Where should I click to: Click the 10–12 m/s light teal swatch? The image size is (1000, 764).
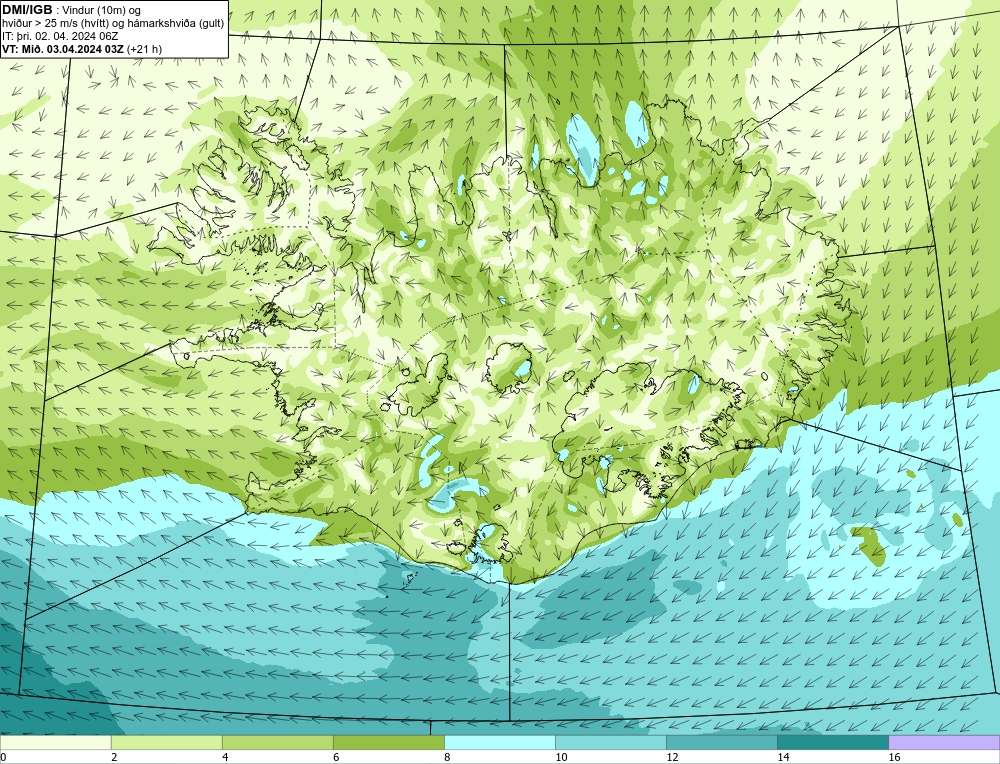coord(610,742)
